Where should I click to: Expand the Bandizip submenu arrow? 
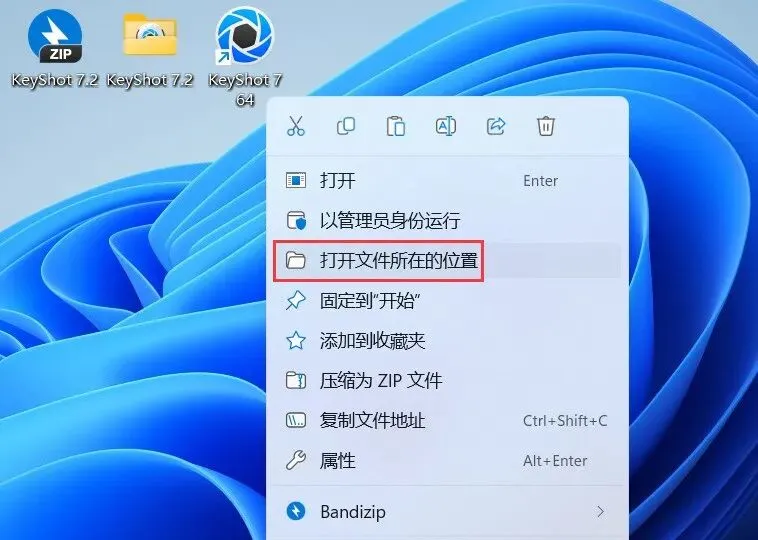pyautogui.click(x=600, y=511)
